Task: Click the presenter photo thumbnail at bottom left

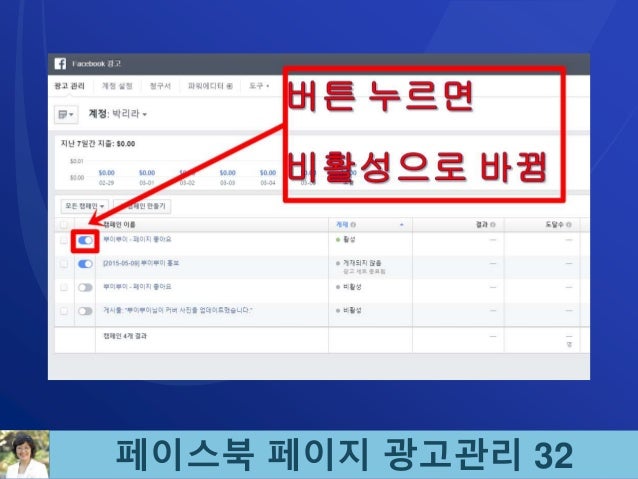Action: [x=24, y=455]
